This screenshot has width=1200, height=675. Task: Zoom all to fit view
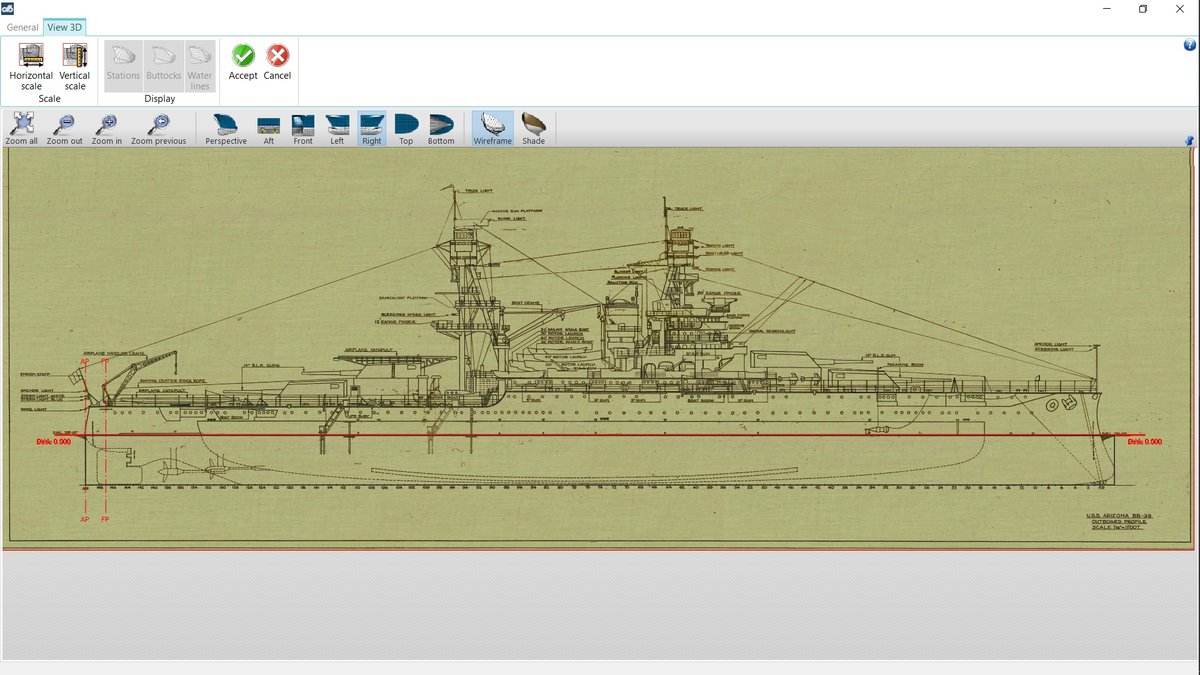point(22,128)
